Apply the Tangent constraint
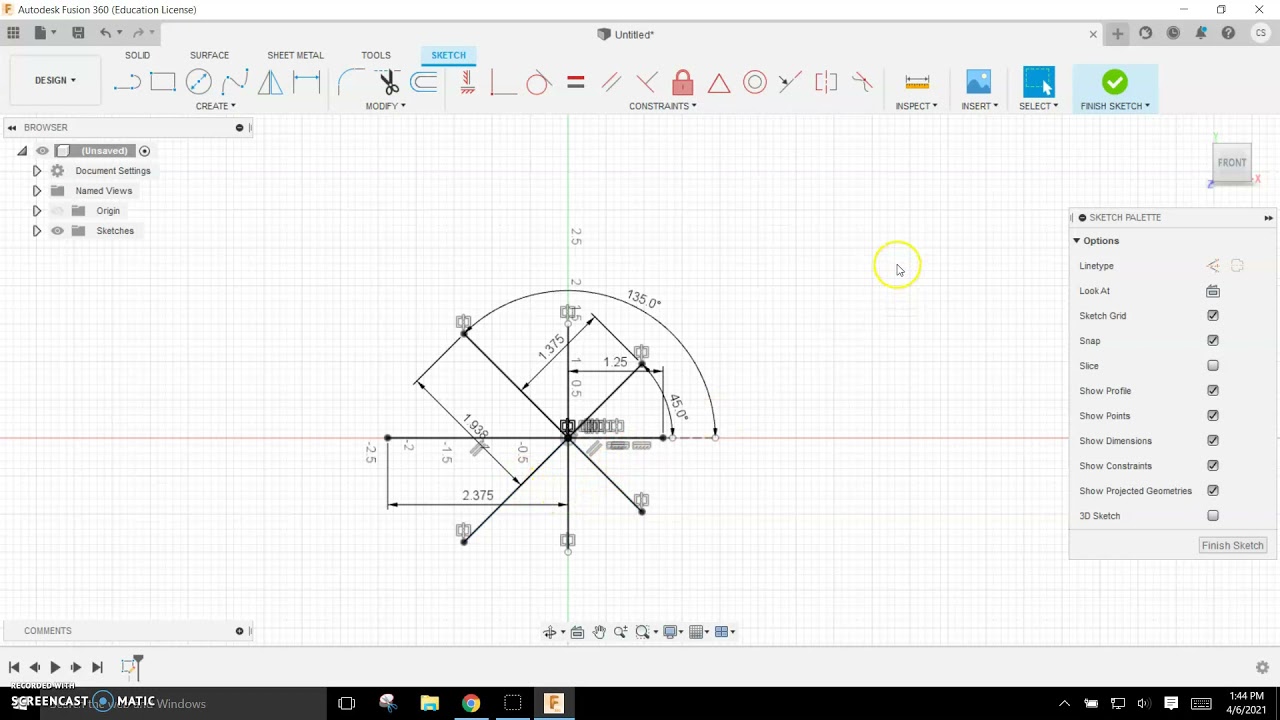Screen dimensions: 1280x720 539,82
